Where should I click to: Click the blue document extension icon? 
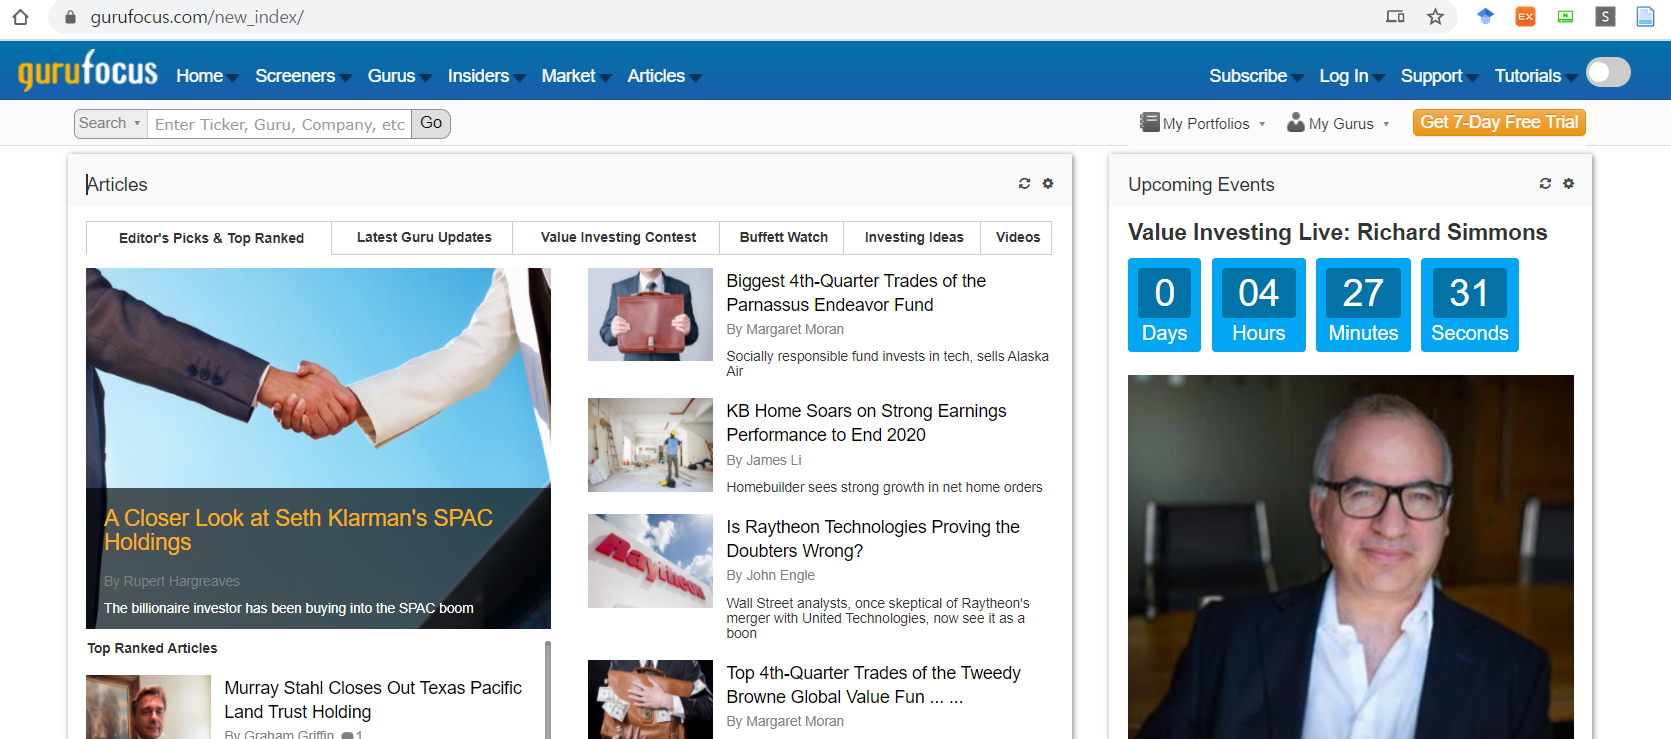pyautogui.click(x=1645, y=16)
